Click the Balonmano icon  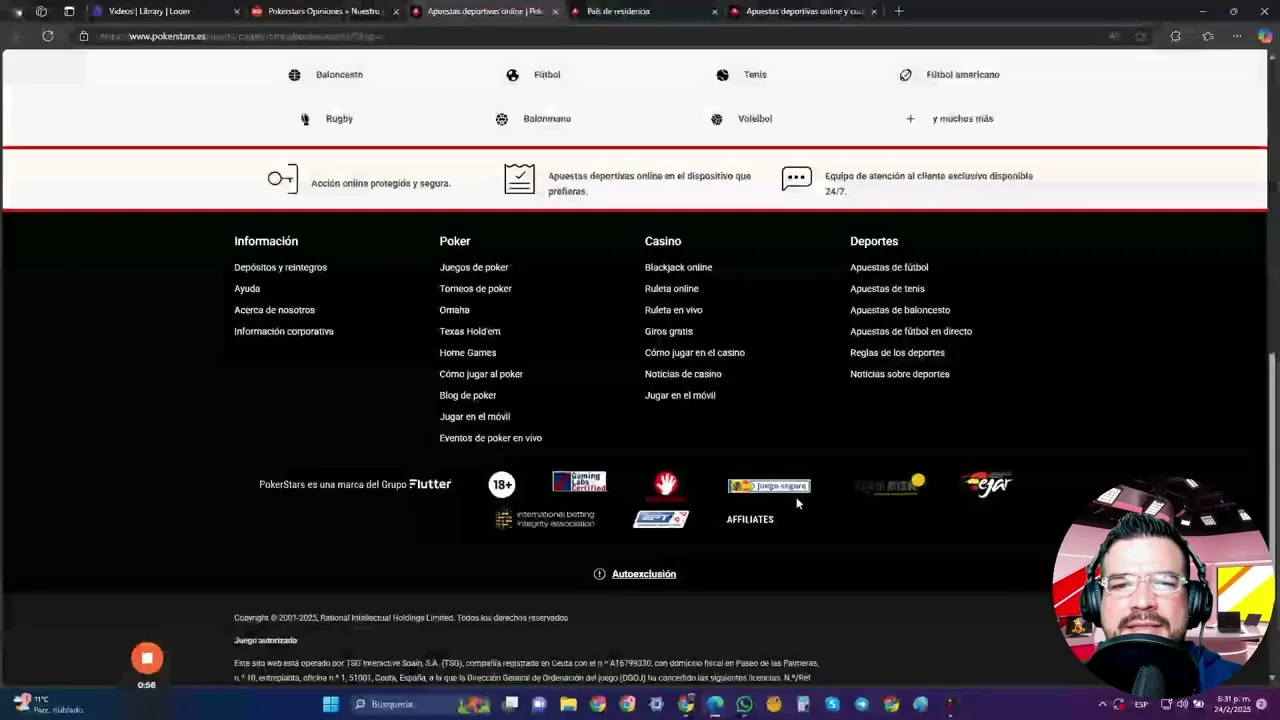coord(502,119)
